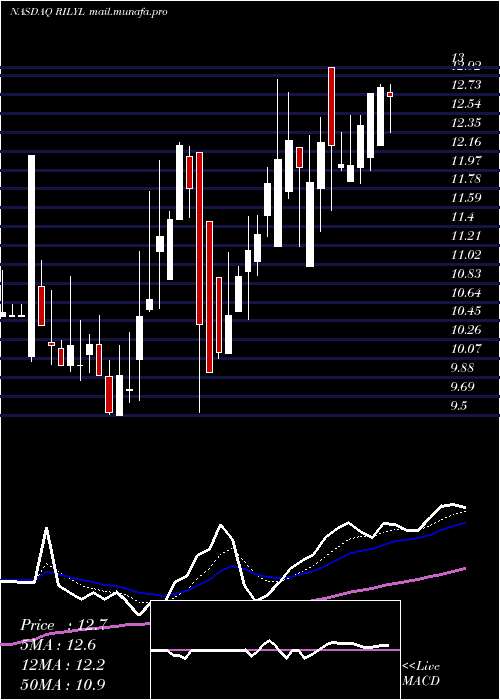Screen dimensions: 500x700
Task: Click the 11.97 price axis label
Action: click(467, 160)
